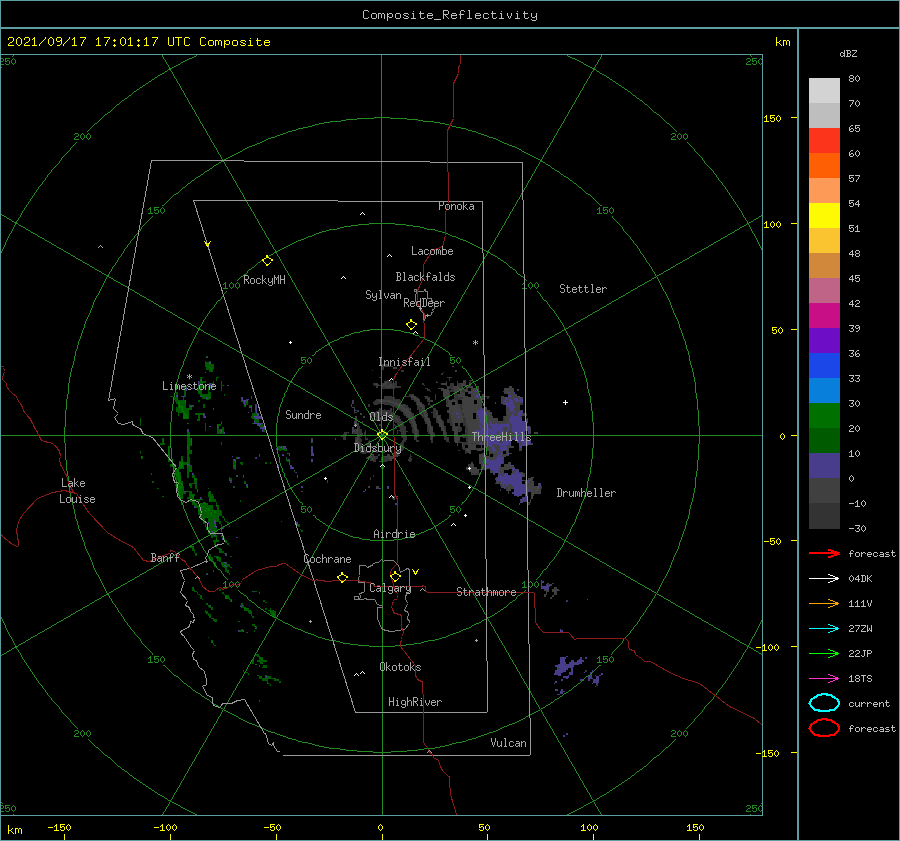Click the Cochrane town label

[327, 559]
